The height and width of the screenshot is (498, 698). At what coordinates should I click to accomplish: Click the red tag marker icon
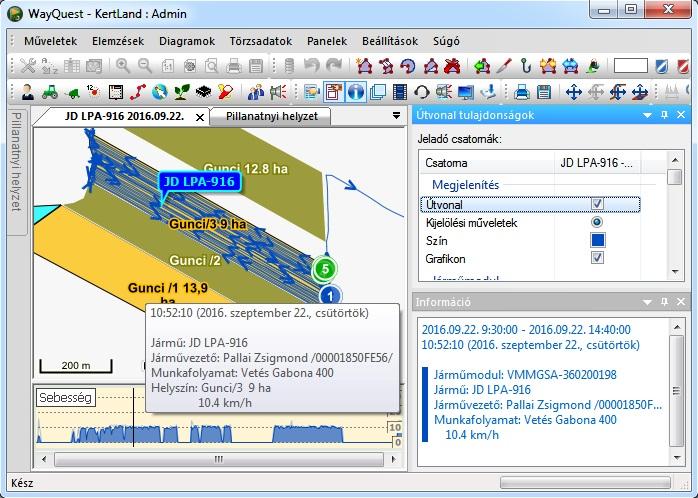[225, 92]
